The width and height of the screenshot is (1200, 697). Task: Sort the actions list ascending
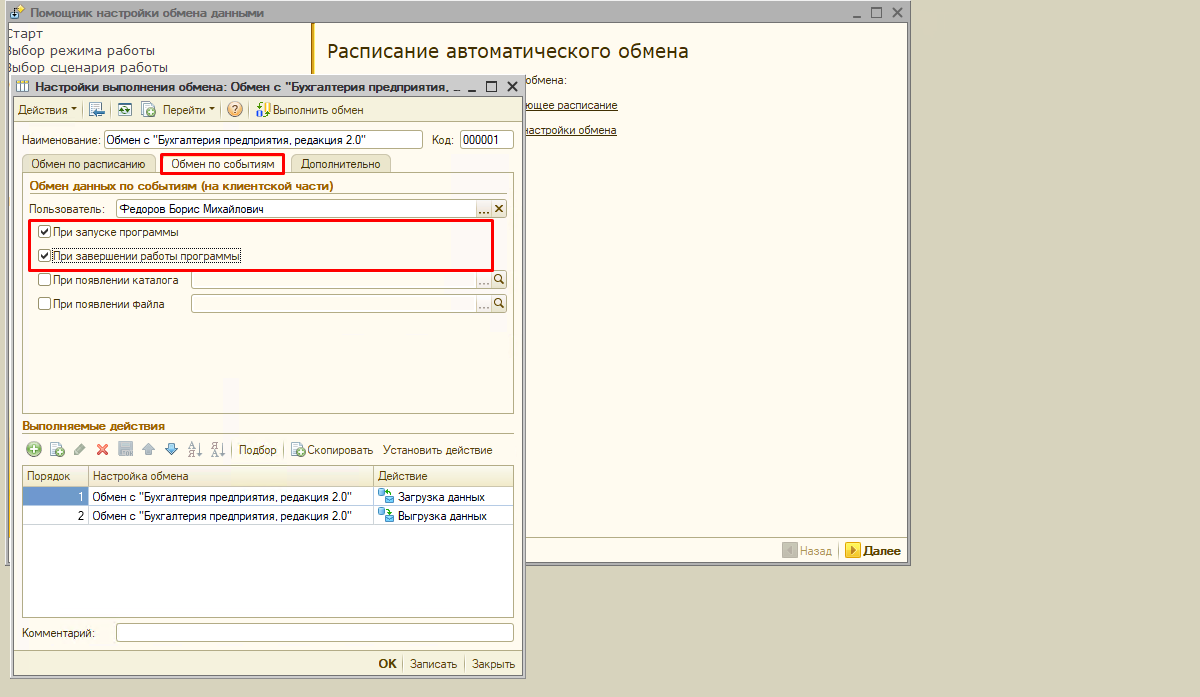[195, 450]
